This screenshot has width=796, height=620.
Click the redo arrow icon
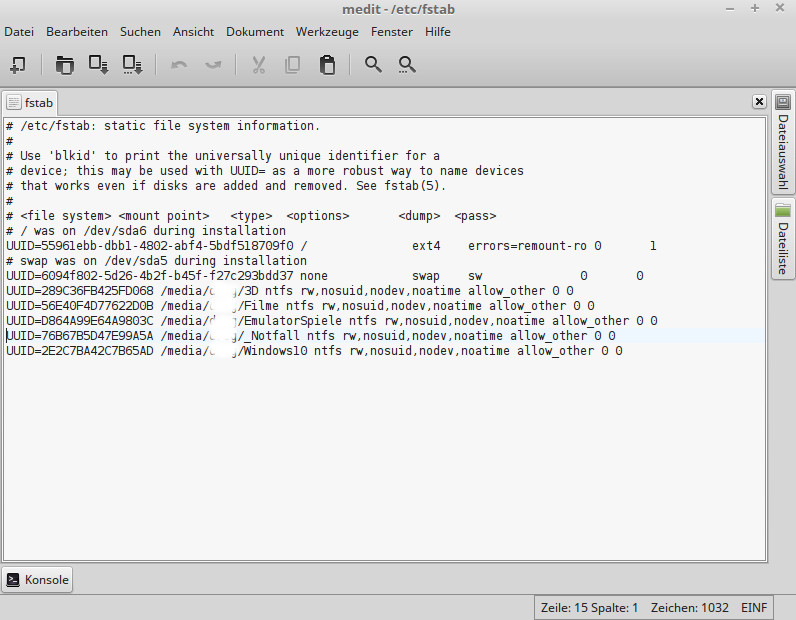213,65
